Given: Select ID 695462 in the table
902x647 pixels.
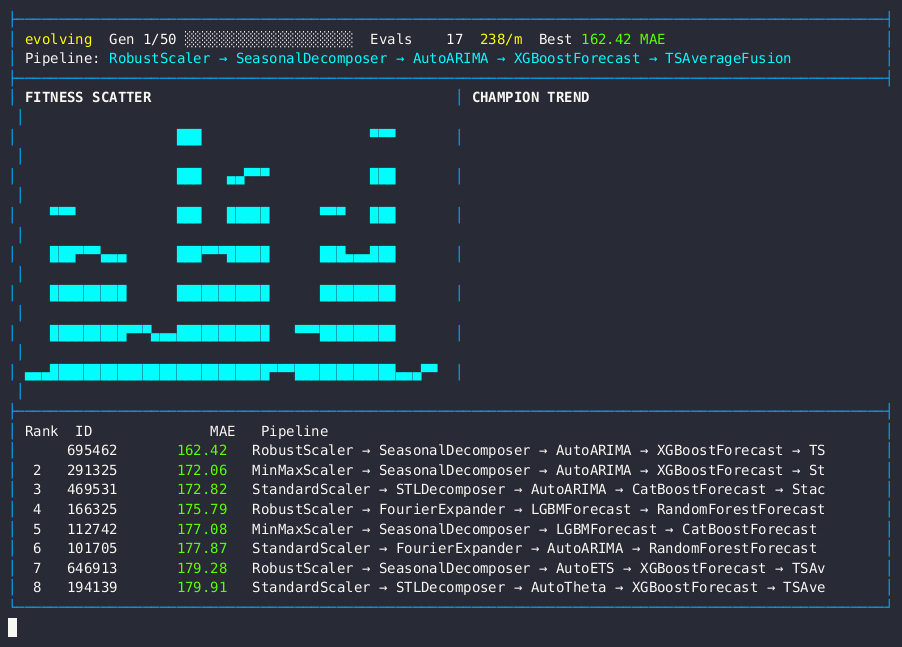Looking at the screenshot, I should 92,450.
